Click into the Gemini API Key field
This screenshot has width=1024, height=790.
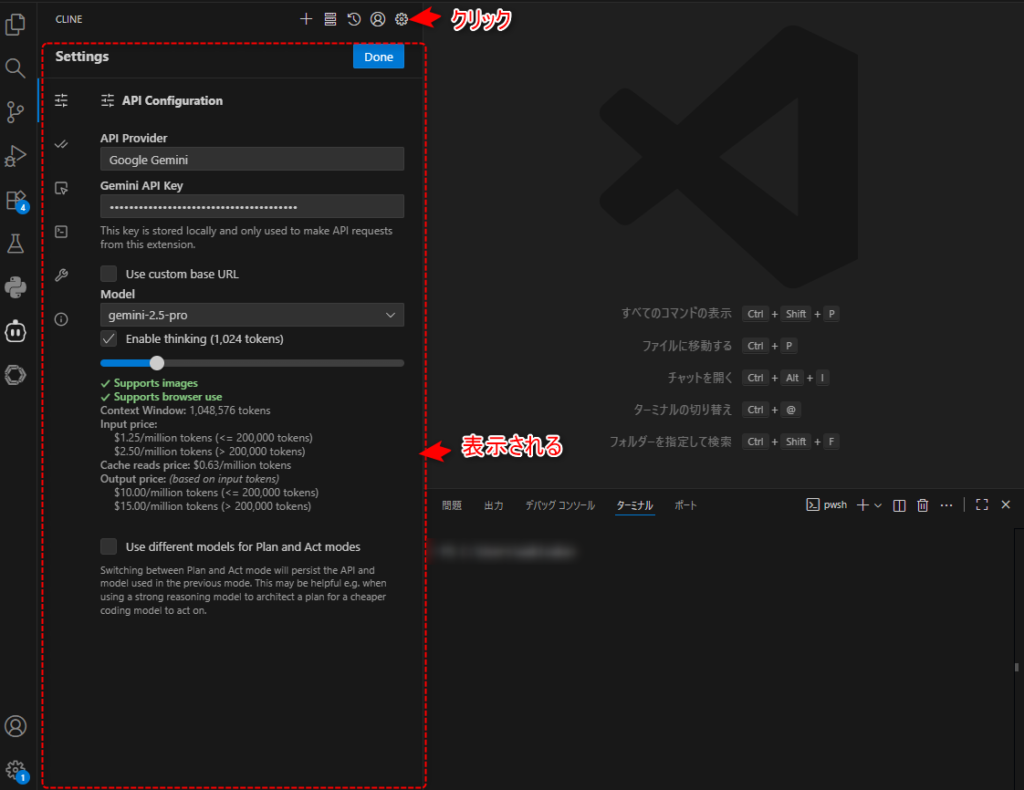252,206
